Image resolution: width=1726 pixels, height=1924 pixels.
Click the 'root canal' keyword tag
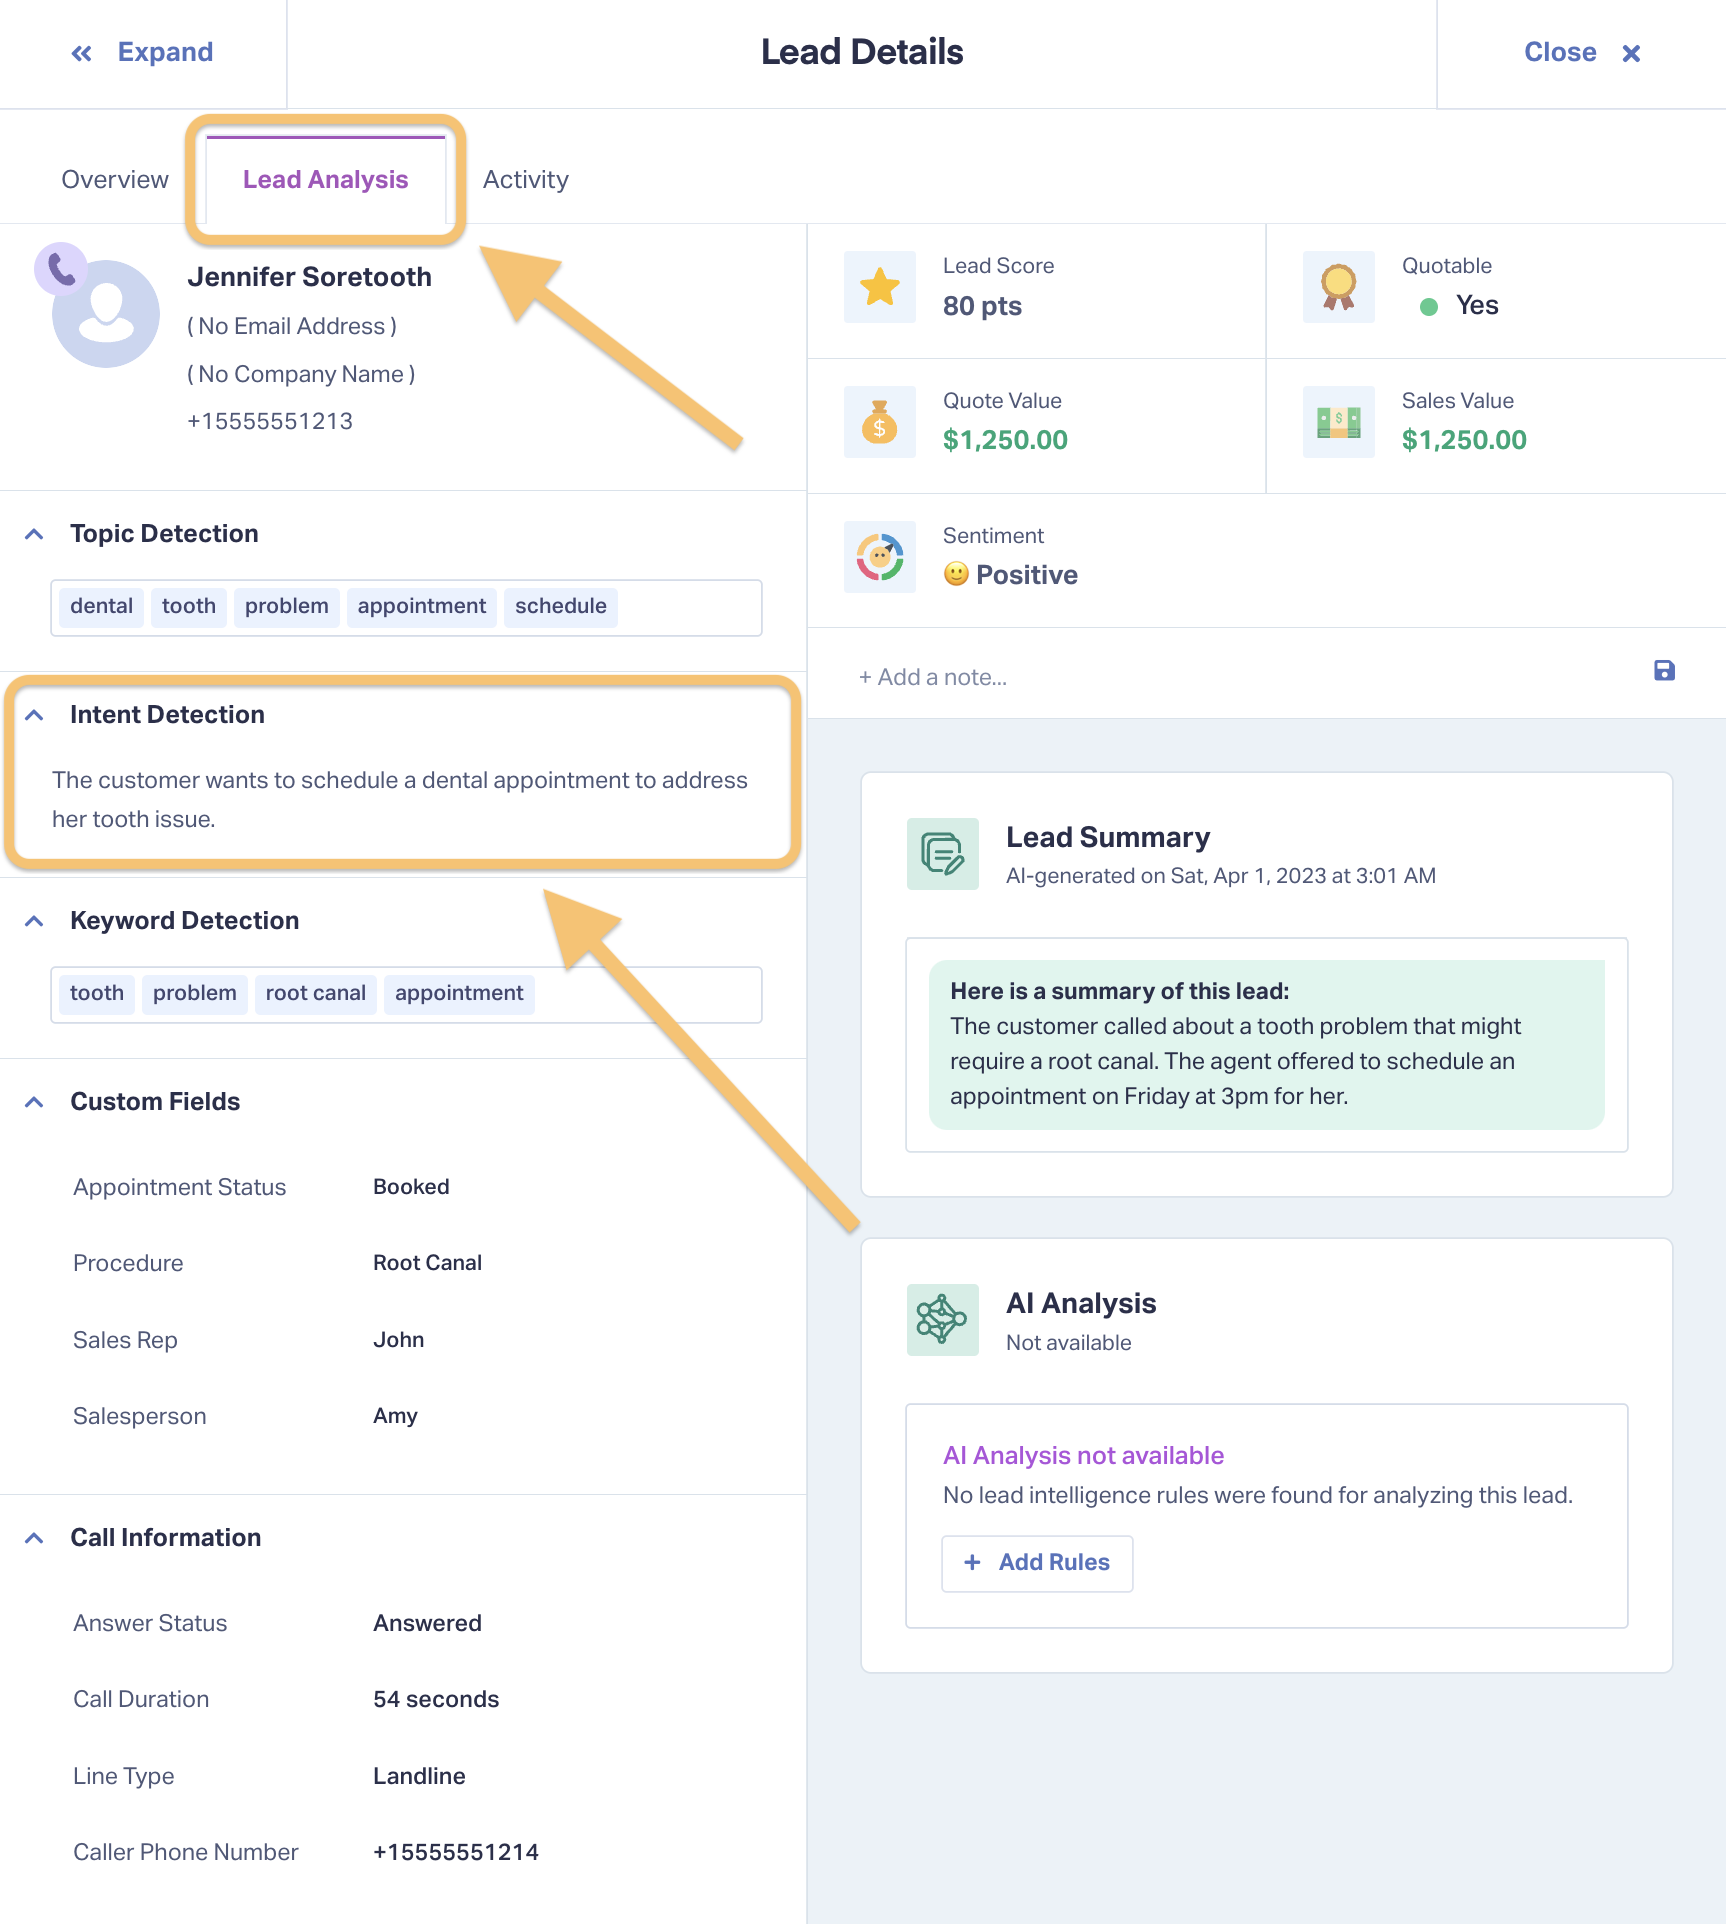pyautogui.click(x=316, y=994)
